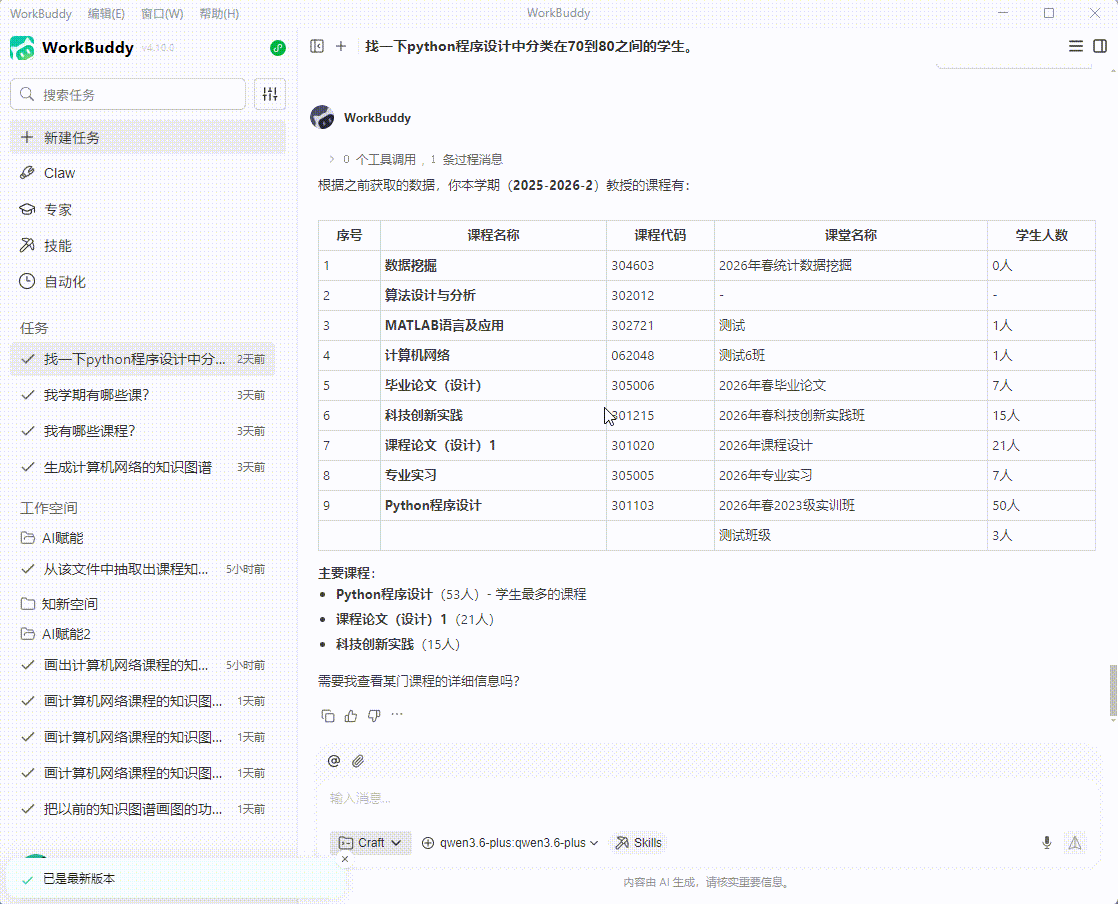Viewport: 1118px width, 904px height.
Task: Click the @ mention icon above the input
Action: click(333, 761)
